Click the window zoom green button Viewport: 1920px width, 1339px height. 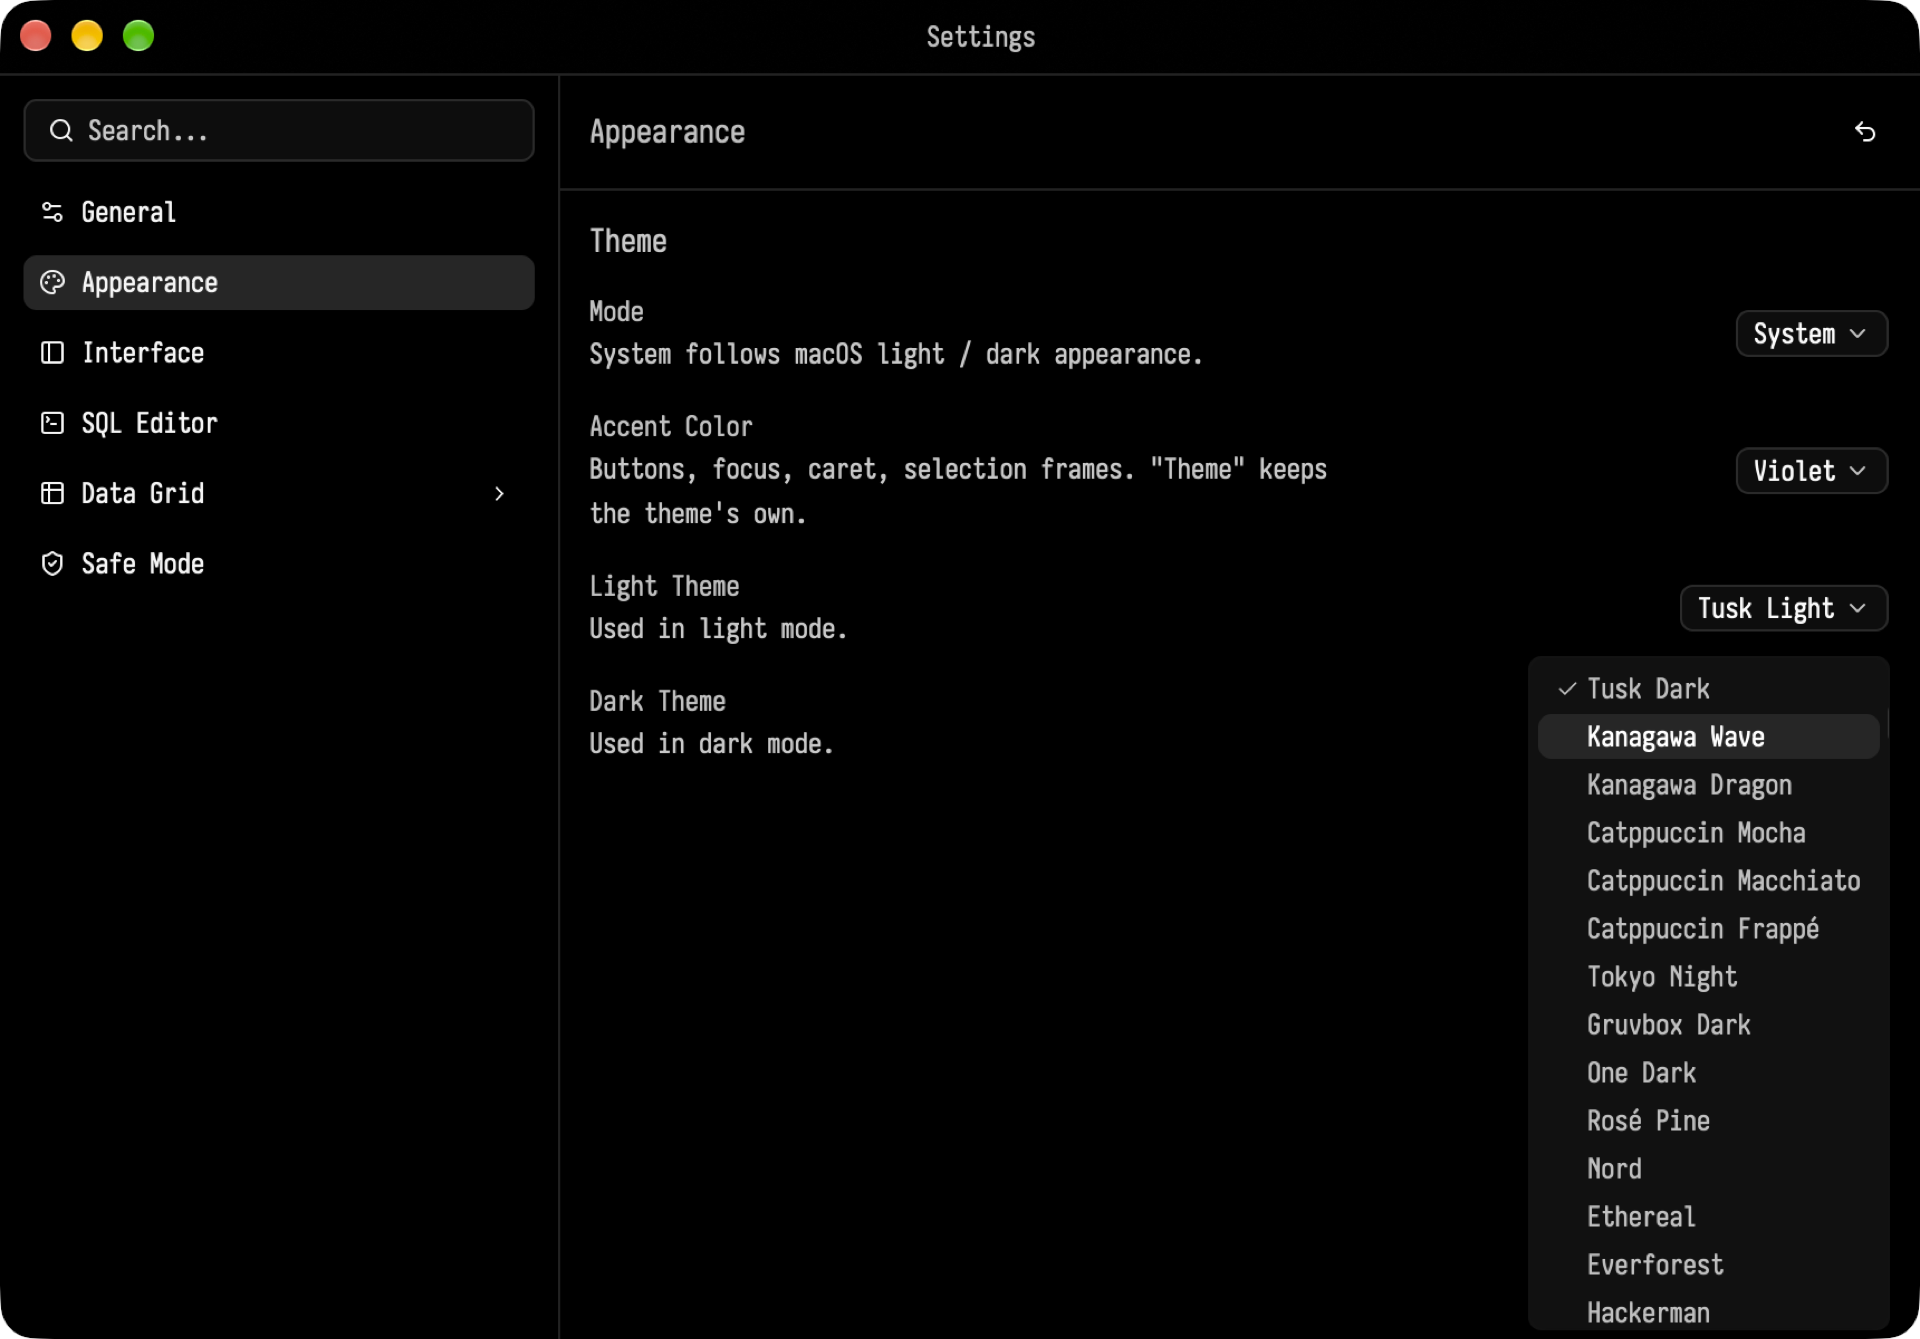coord(138,36)
